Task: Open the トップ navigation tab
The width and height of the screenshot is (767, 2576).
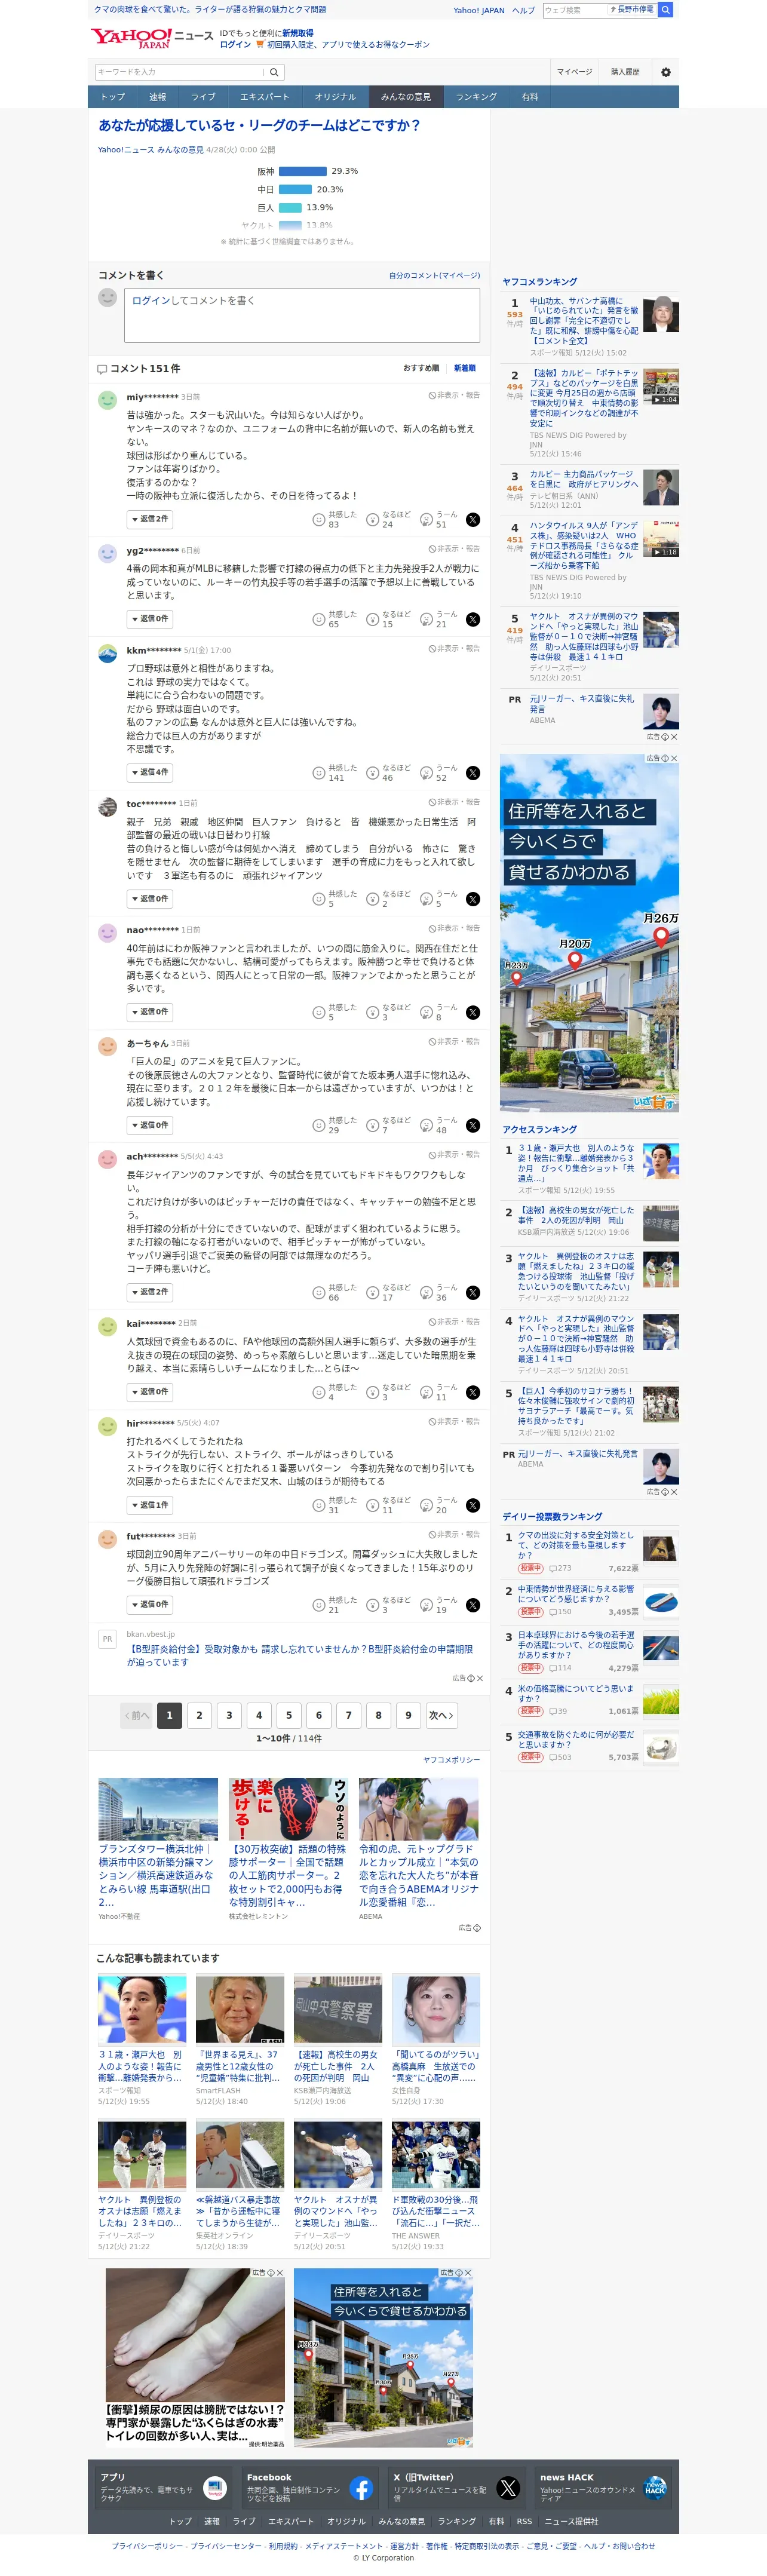Action: tap(113, 97)
